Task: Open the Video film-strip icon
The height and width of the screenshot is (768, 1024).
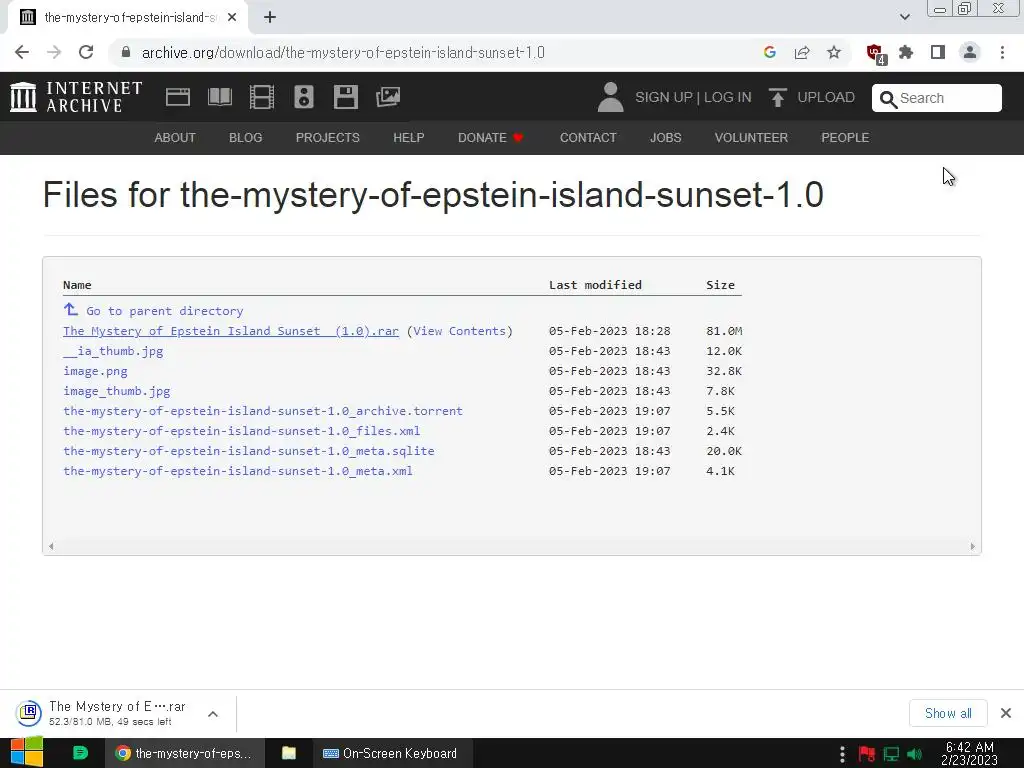Action: (261, 97)
